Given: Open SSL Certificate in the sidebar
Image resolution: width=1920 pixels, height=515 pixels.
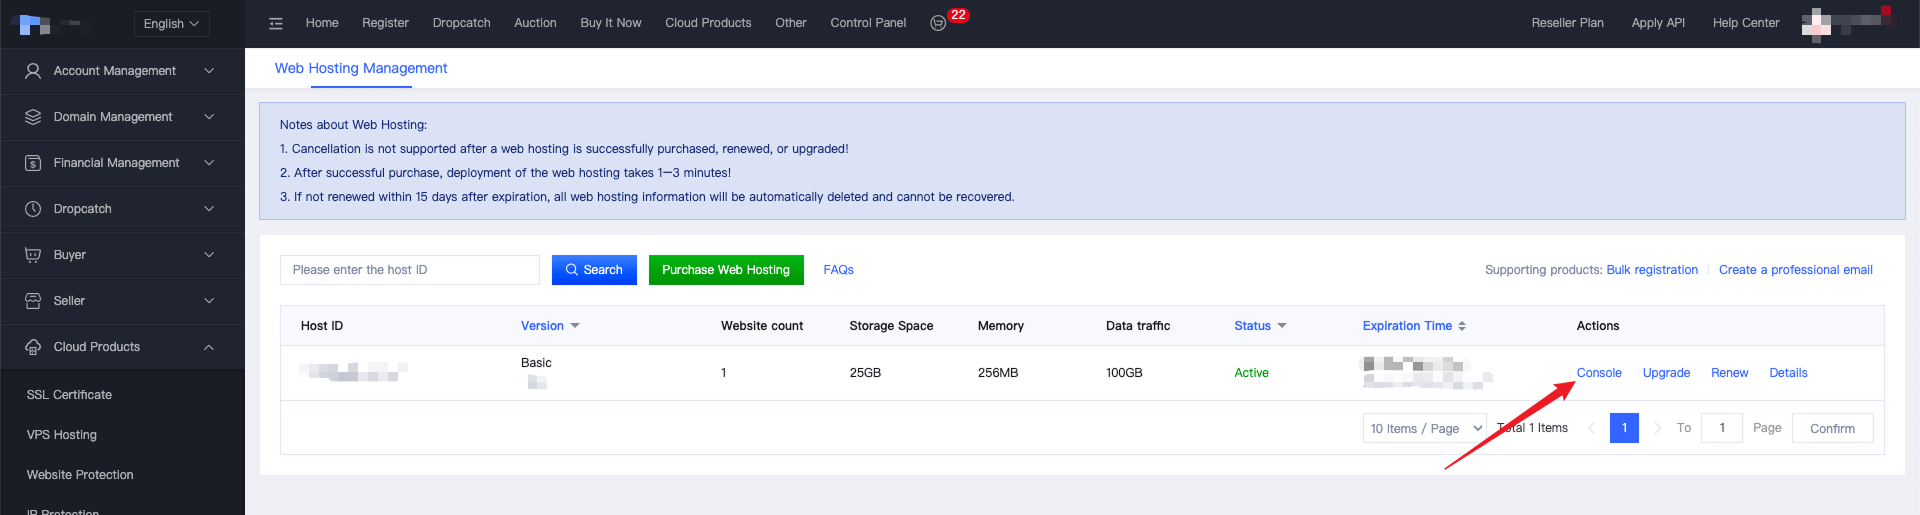Looking at the screenshot, I should pyautogui.click(x=69, y=395).
